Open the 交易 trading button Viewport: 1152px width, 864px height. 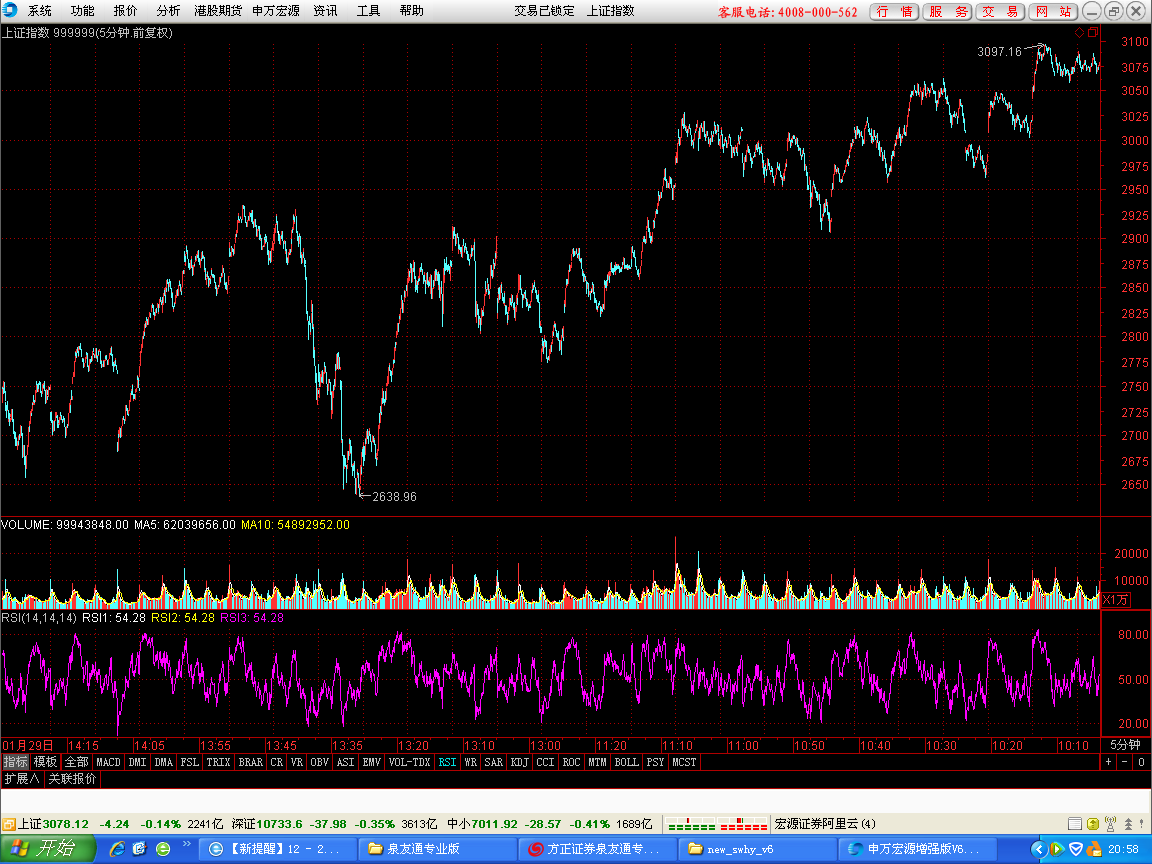(1000, 11)
